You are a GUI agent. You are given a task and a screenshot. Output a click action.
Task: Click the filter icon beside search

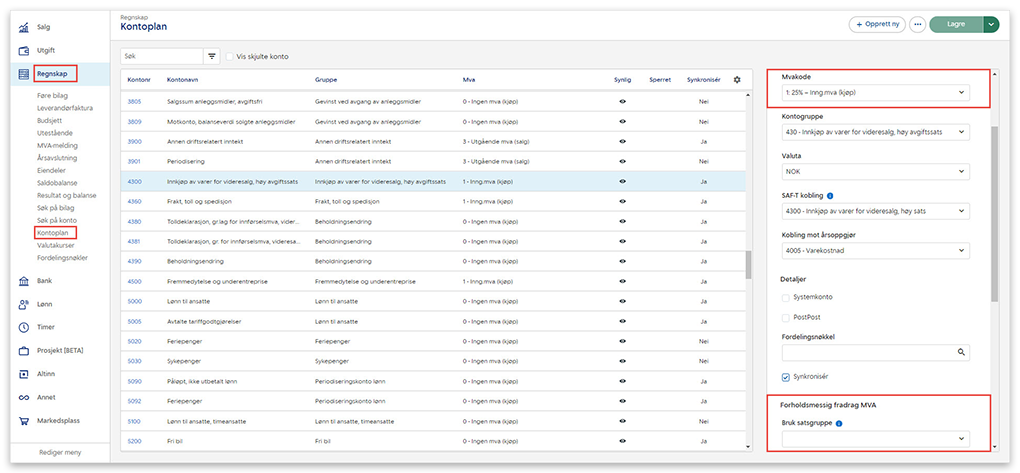coord(212,56)
